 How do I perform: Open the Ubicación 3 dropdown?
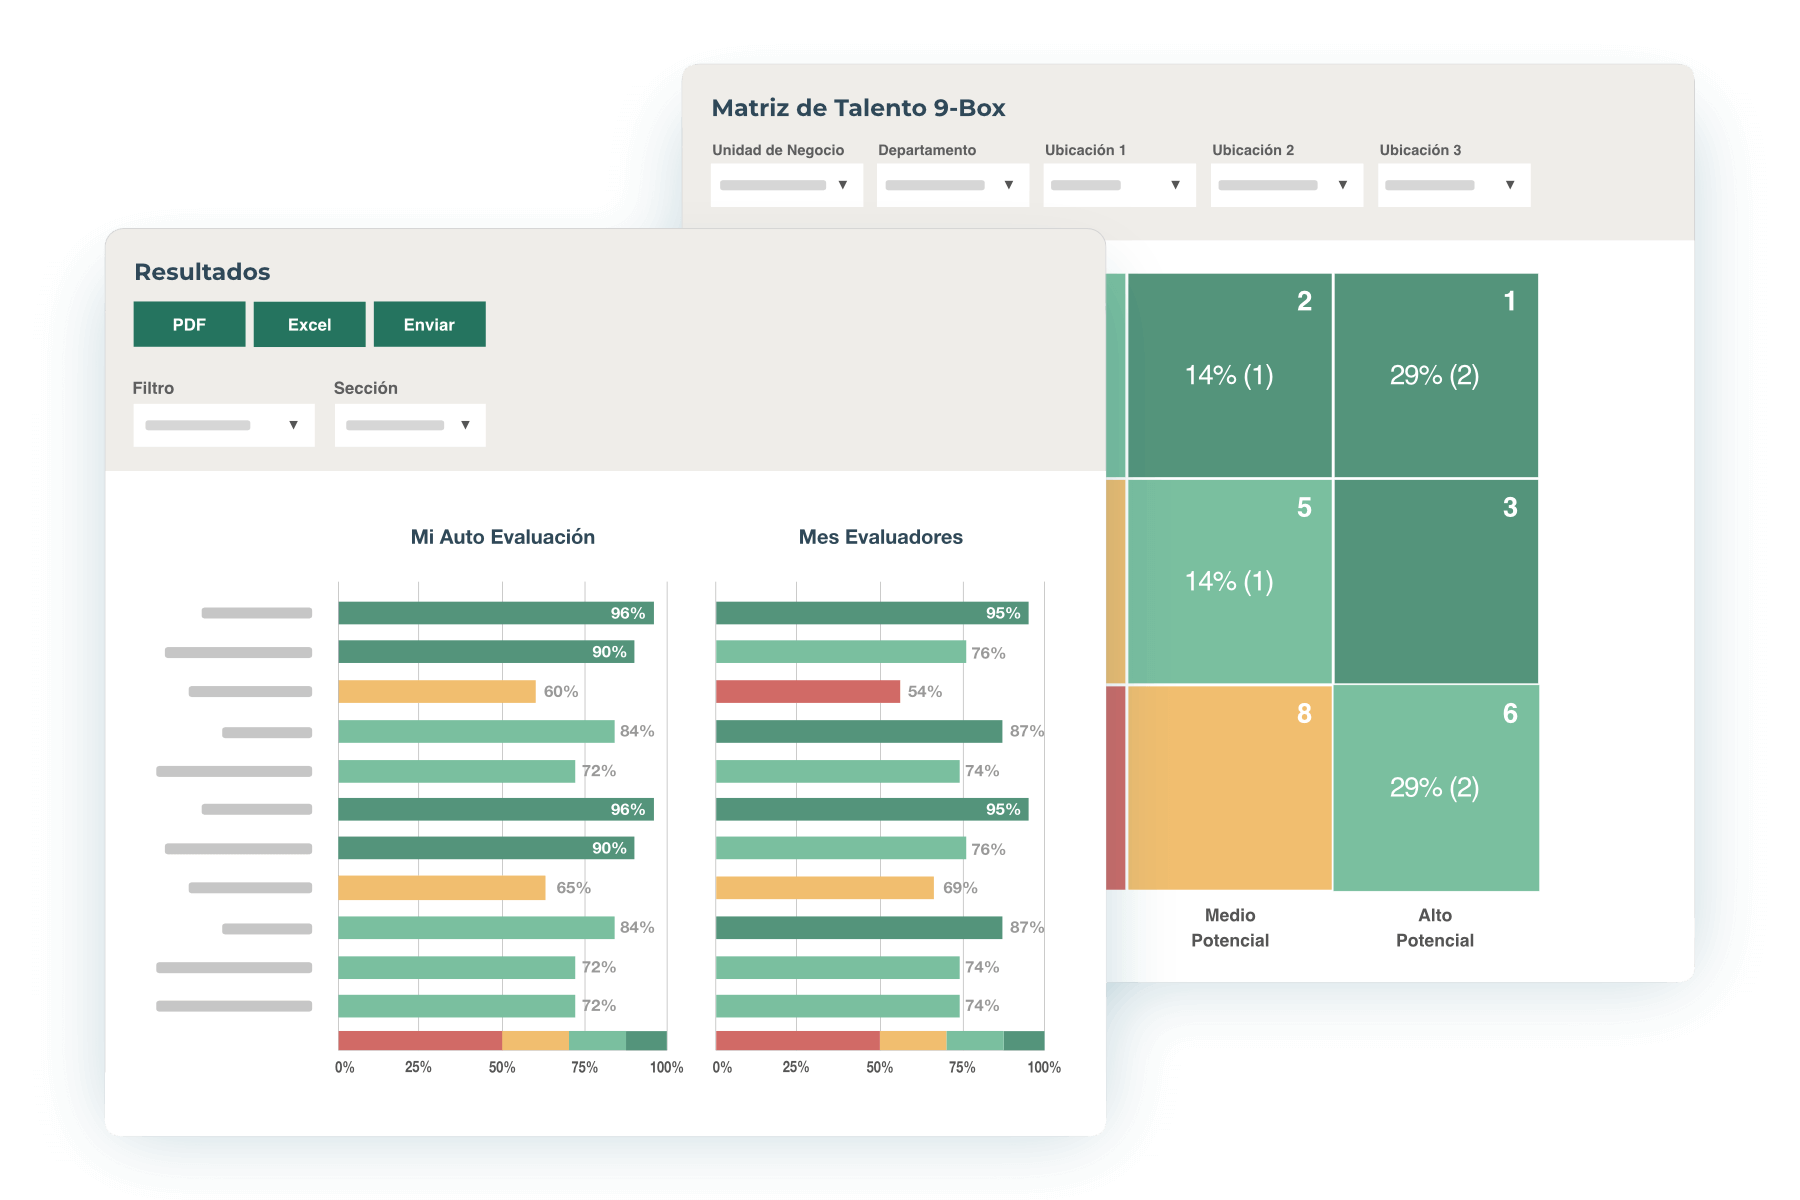pos(1453,185)
